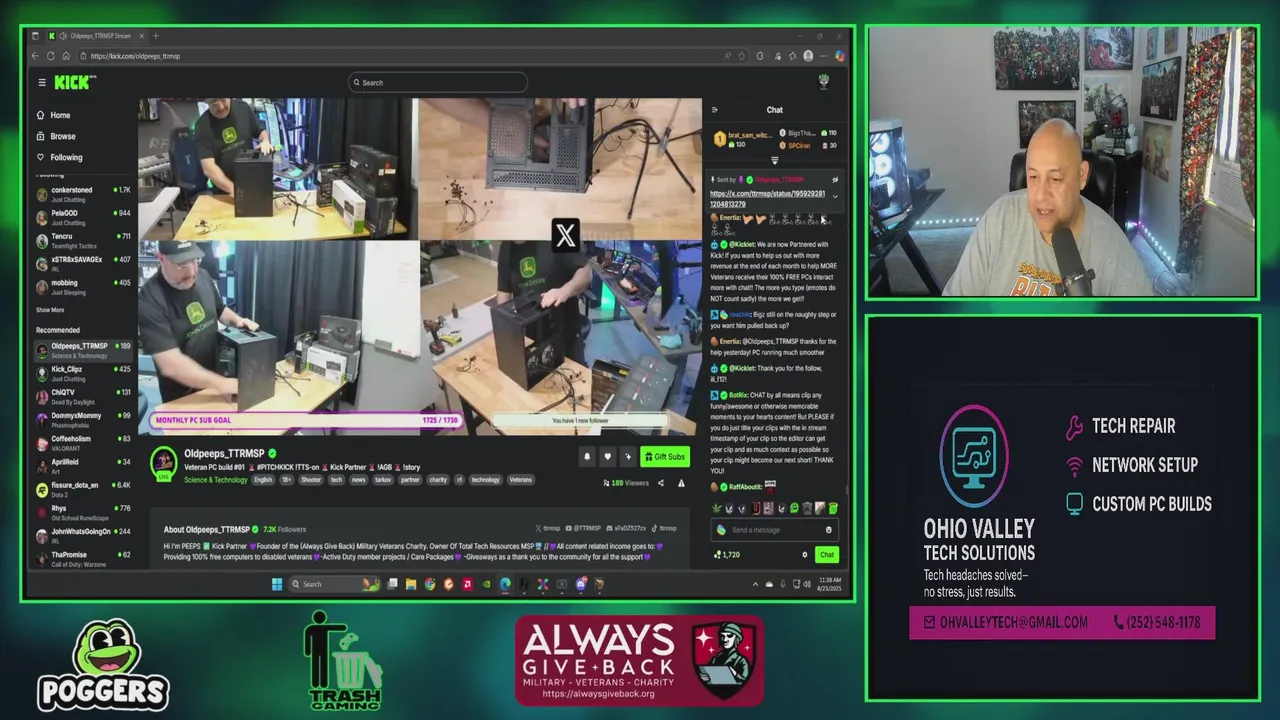
Task: Select the English tag
Action: coord(263,480)
